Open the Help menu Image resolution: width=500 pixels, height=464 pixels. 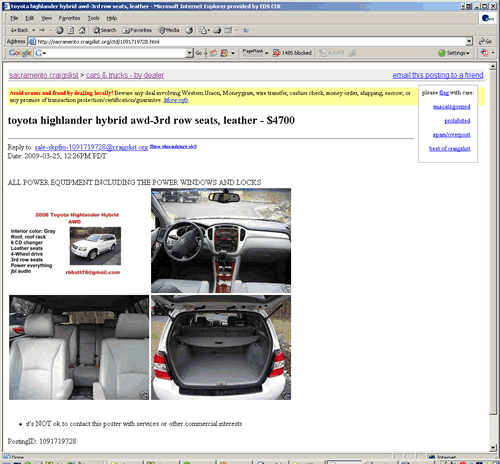pos(111,18)
